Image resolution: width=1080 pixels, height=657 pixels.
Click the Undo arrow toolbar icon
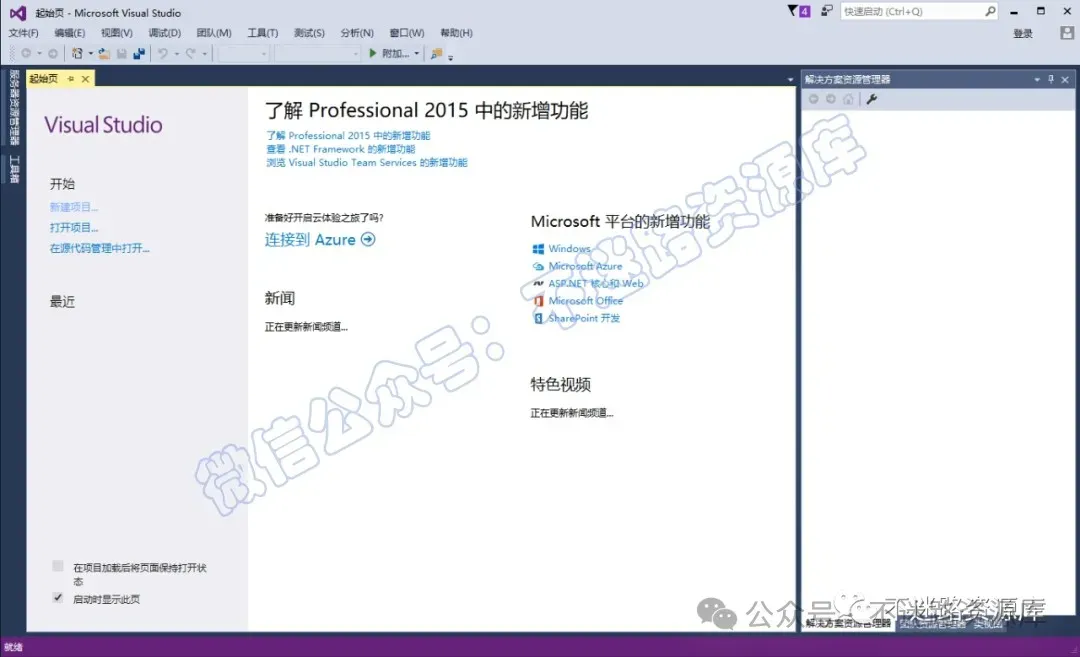163,53
